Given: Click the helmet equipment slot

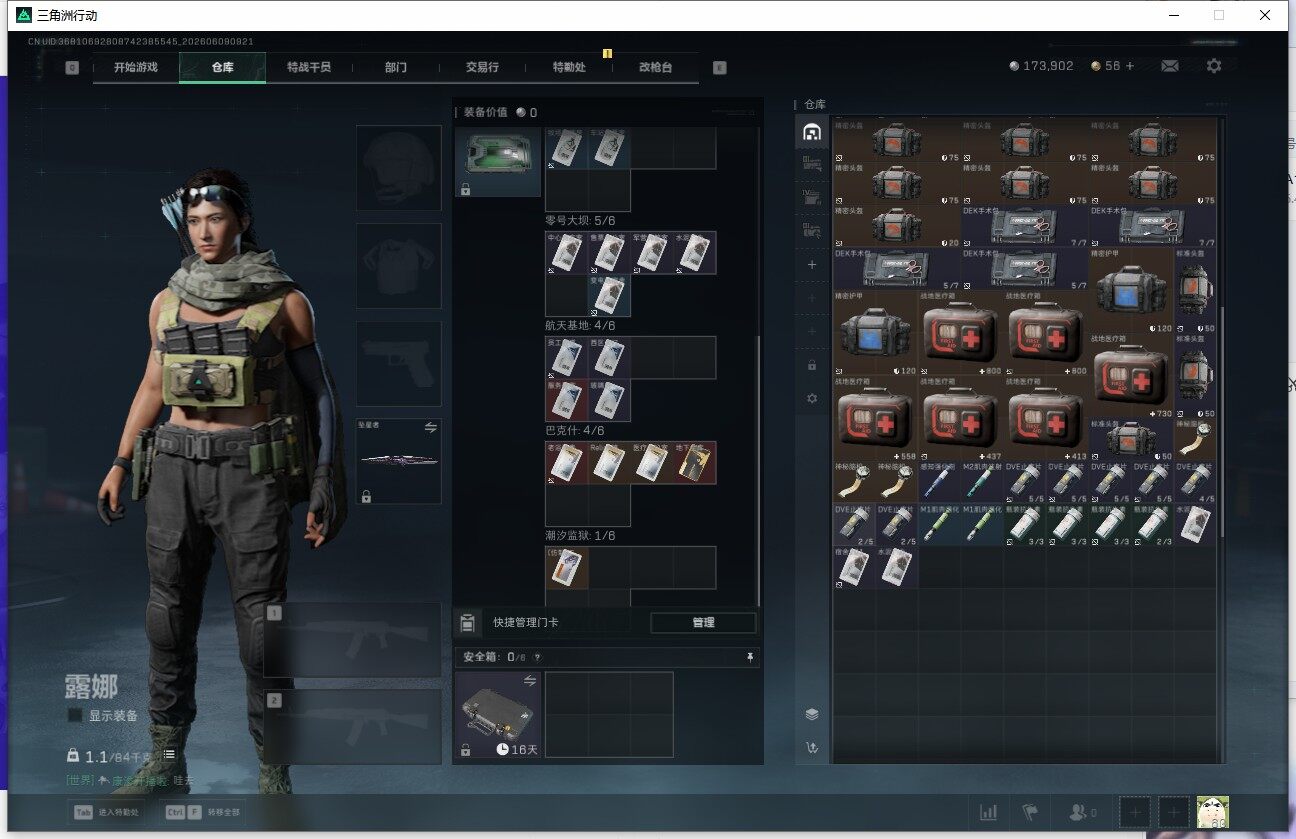Looking at the screenshot, I should (399, 167).
